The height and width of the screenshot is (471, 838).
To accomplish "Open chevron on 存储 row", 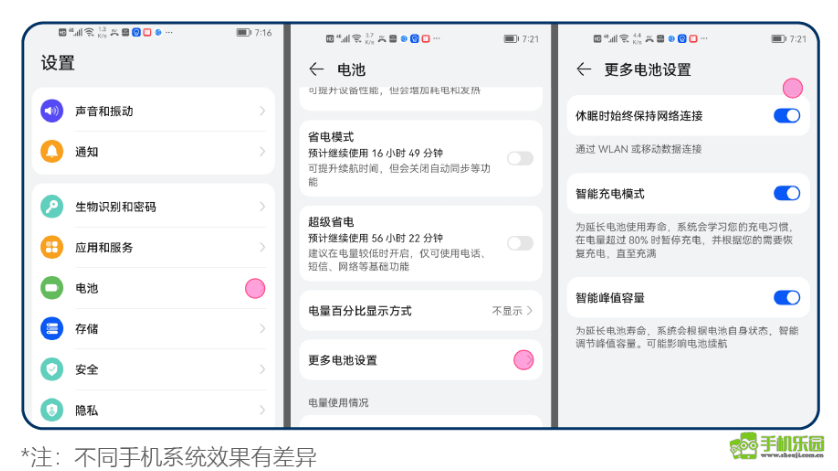I will pos(262,329).
